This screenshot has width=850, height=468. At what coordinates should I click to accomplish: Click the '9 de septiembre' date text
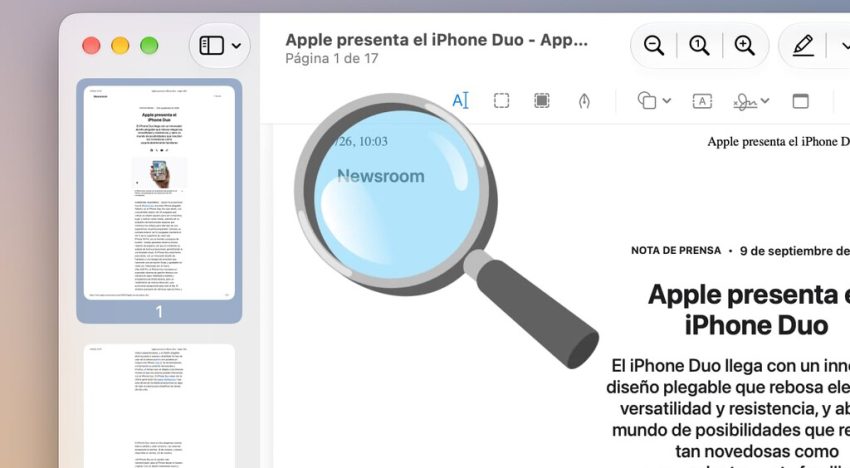(x=795, y=251)
